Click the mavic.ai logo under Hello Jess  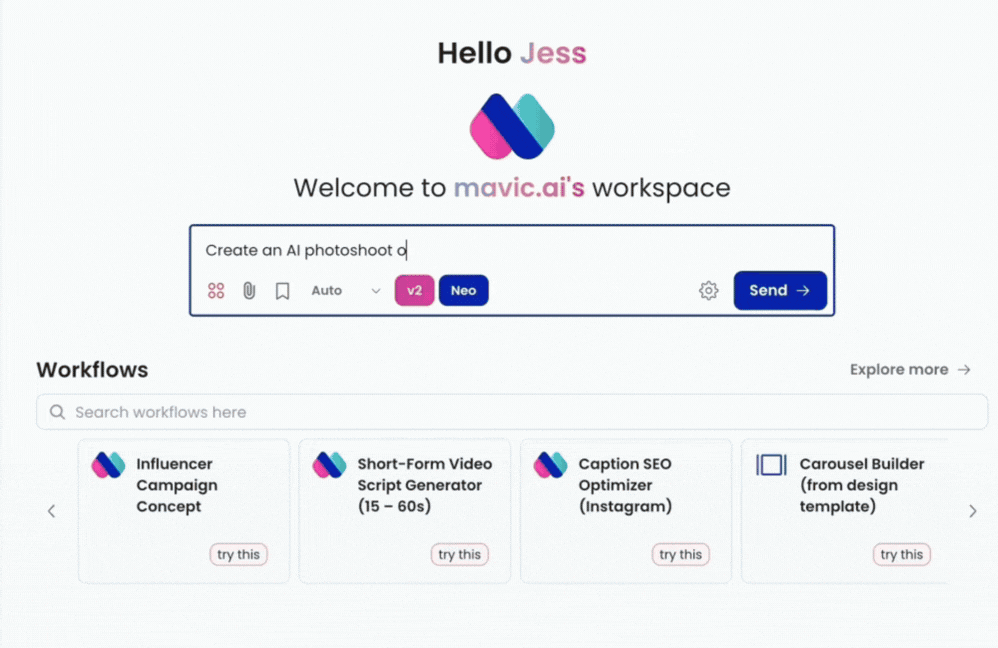point(512,127)
